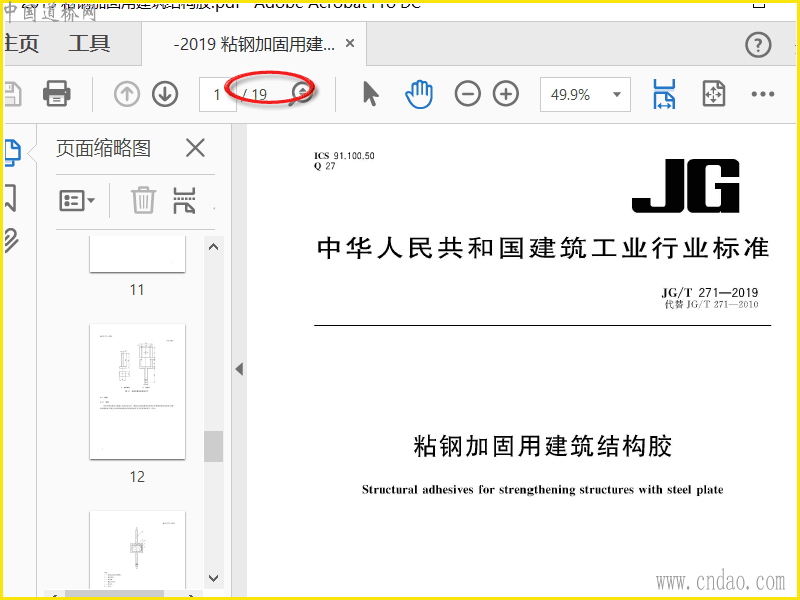Screen dimensions: 800x600
Task: Click the JG/T 271—2019 standard number
Action: click(710, 292)
